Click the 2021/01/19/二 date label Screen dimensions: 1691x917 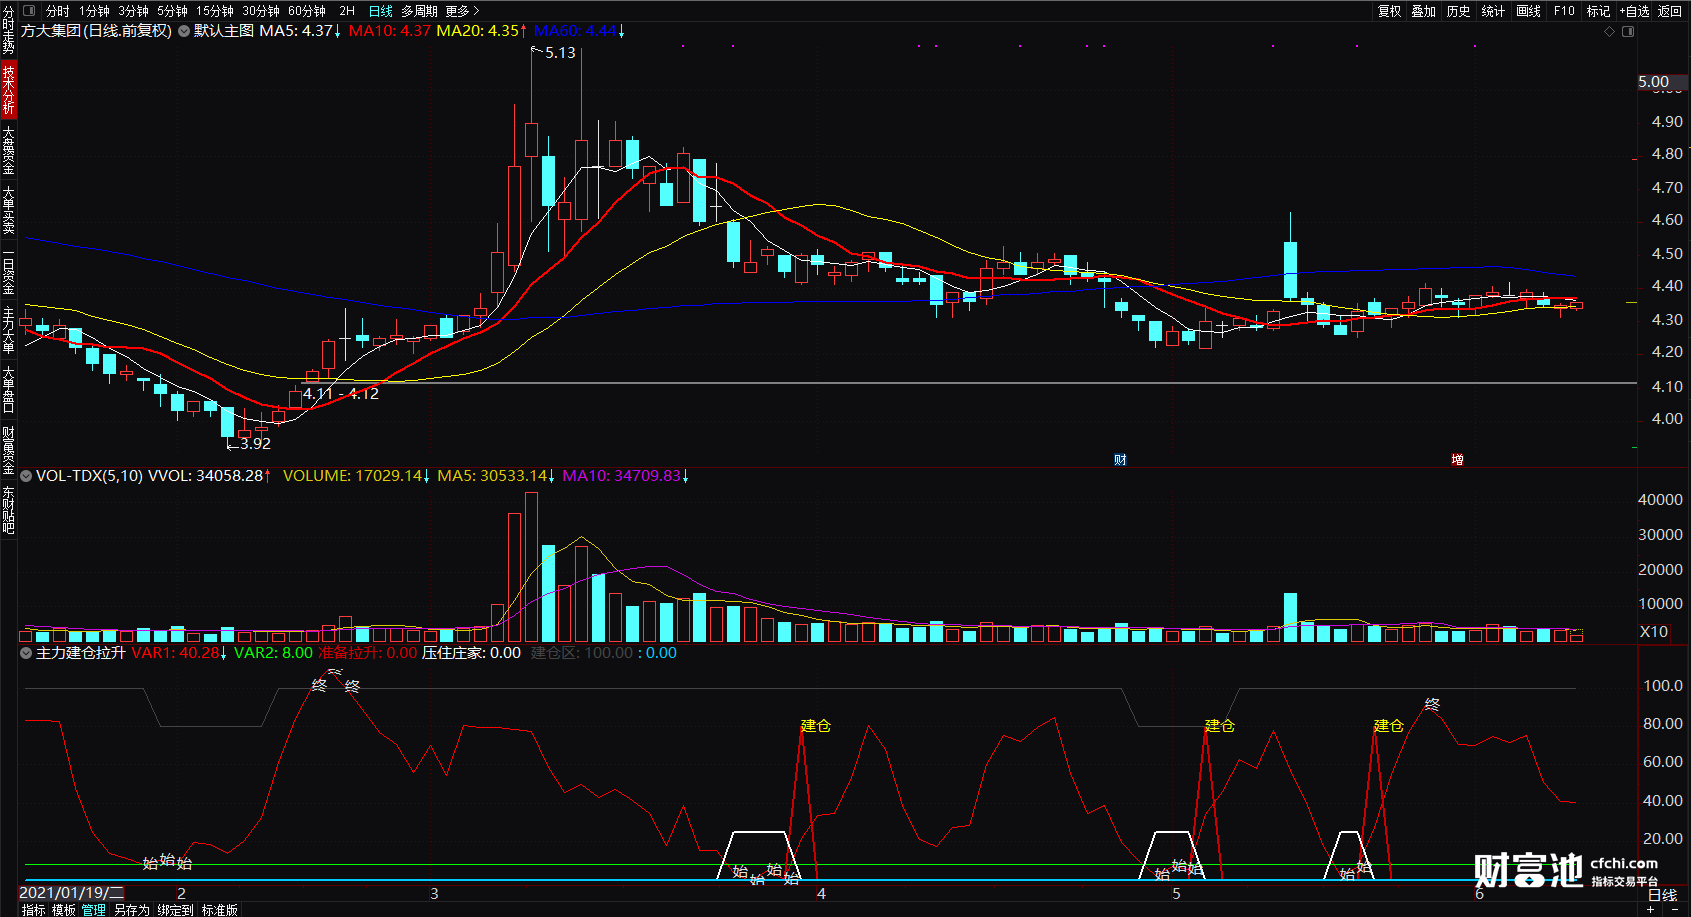(72, 893)
